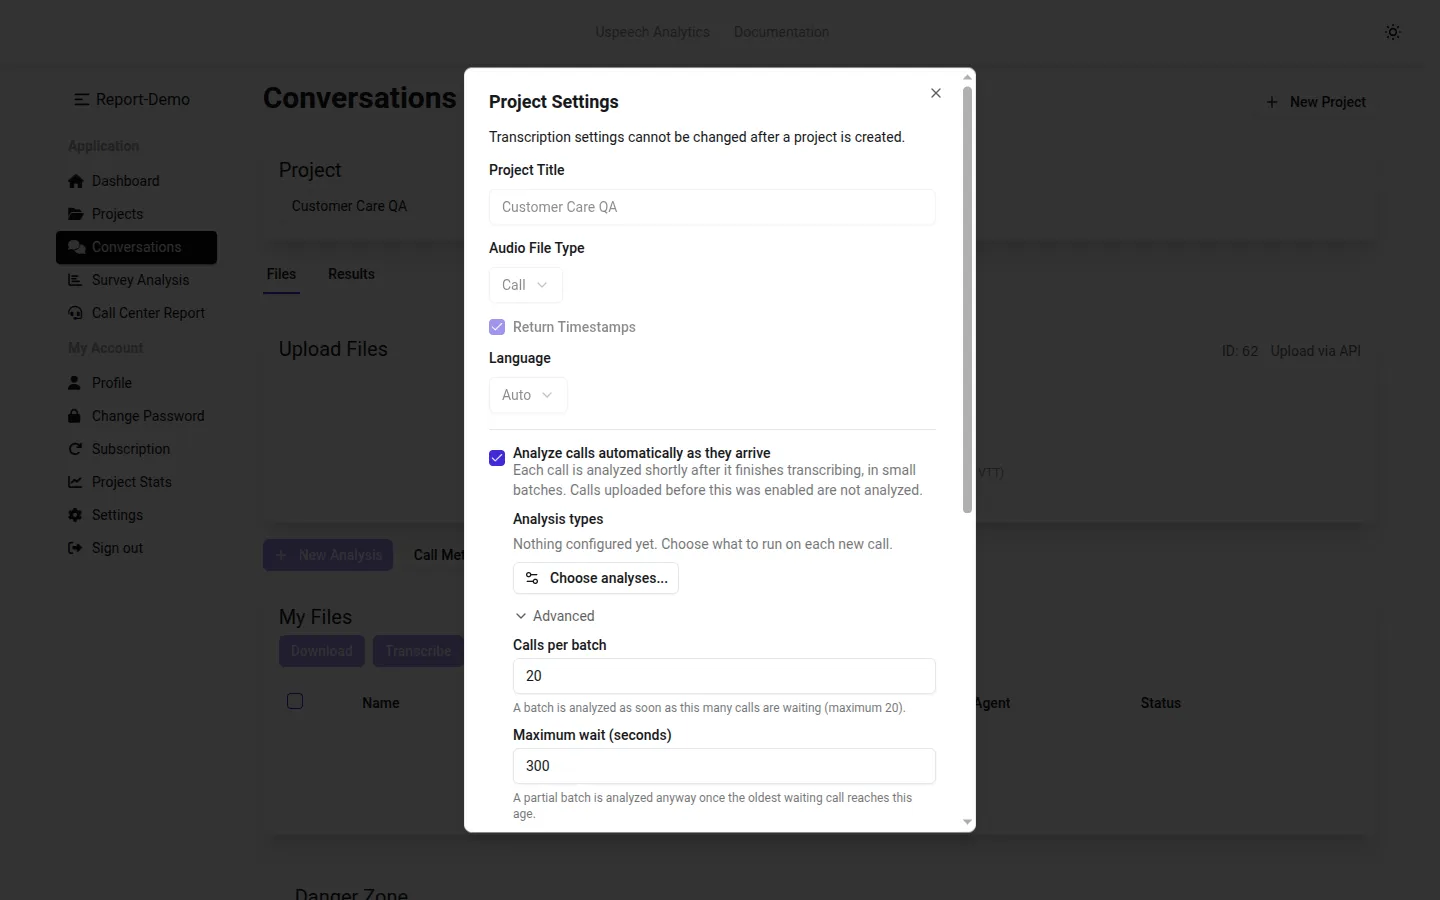Click the plus icon on New Analysis button
The width and height of the screenshot is (1440, 900).
[x=281, y=555]
